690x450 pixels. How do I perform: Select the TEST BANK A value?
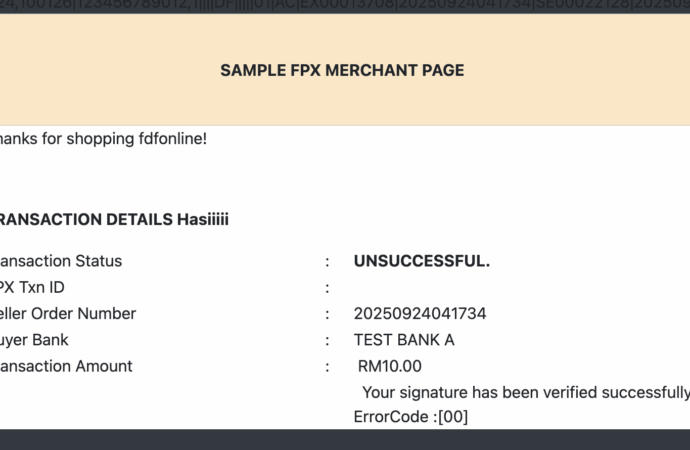404,339
